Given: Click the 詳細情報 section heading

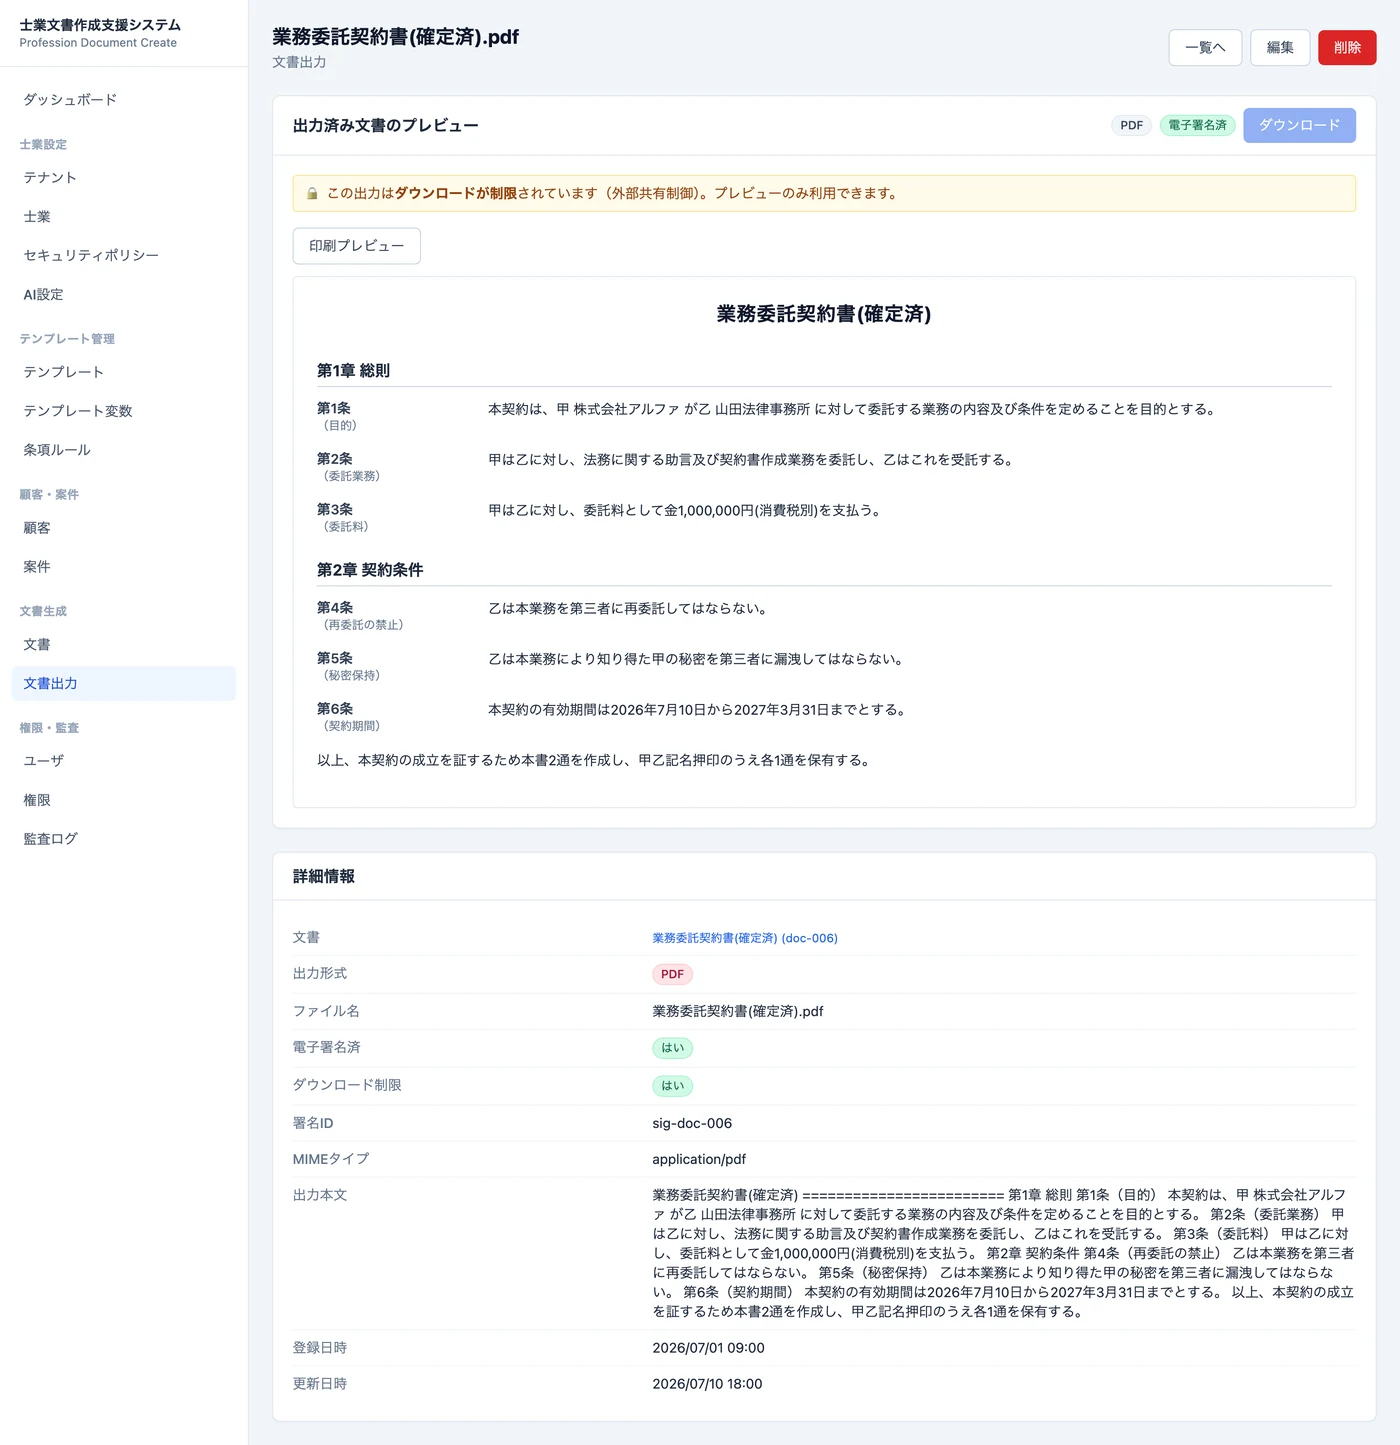Looking at the screenshot, I should tap(324, 877).
